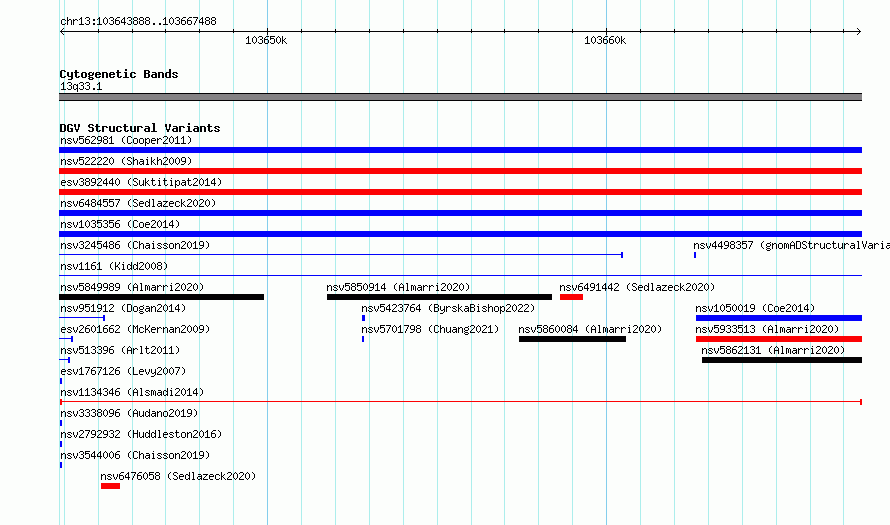Open nsv1035356 (Coe2014) label
890x525 pixels.
coord(120,224)
